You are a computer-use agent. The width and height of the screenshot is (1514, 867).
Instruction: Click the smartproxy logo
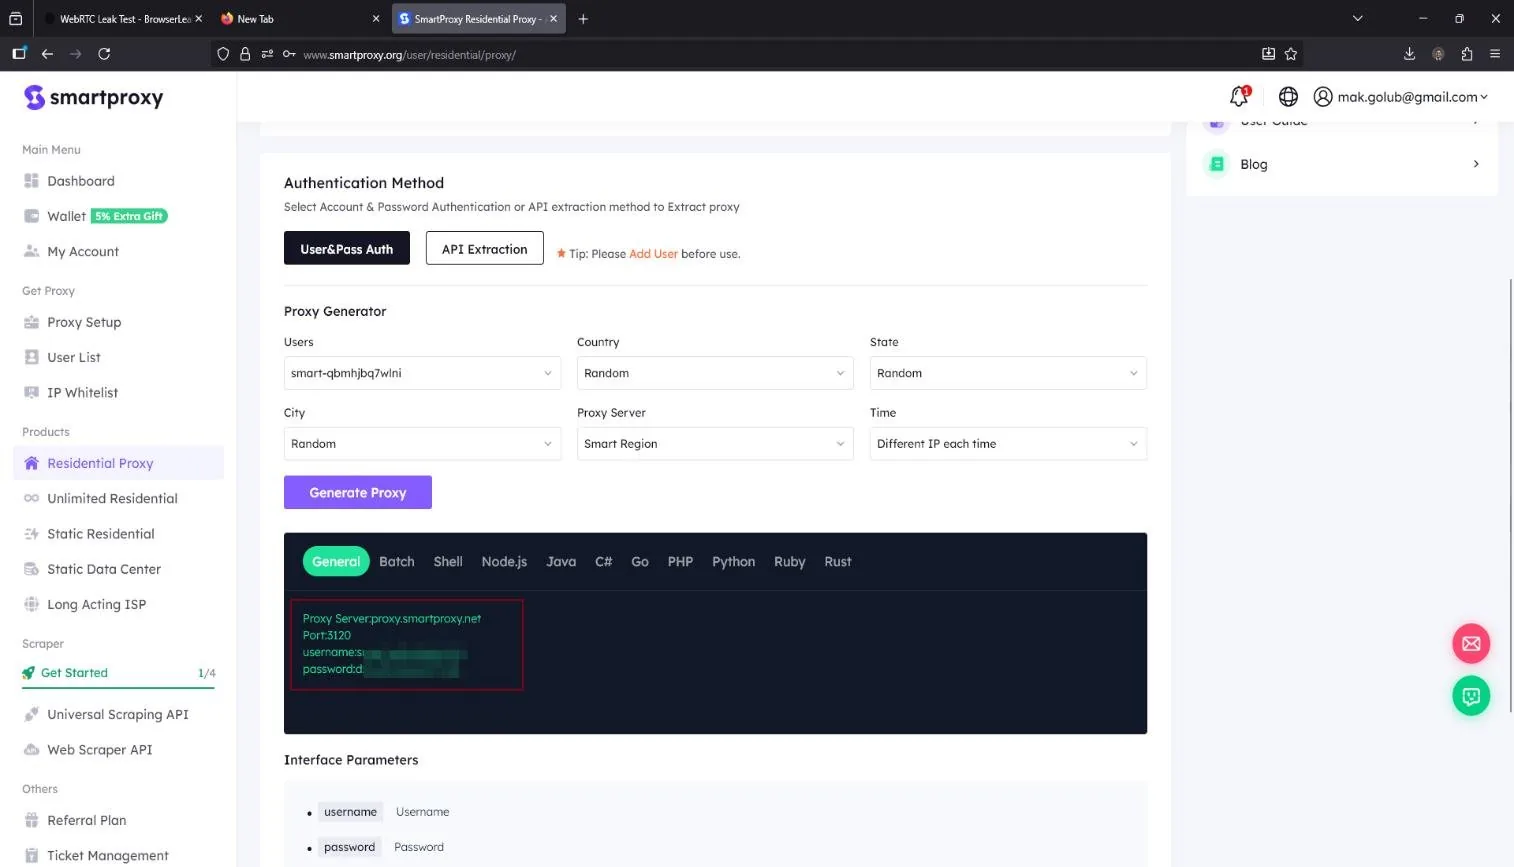(x=93, y=97)
